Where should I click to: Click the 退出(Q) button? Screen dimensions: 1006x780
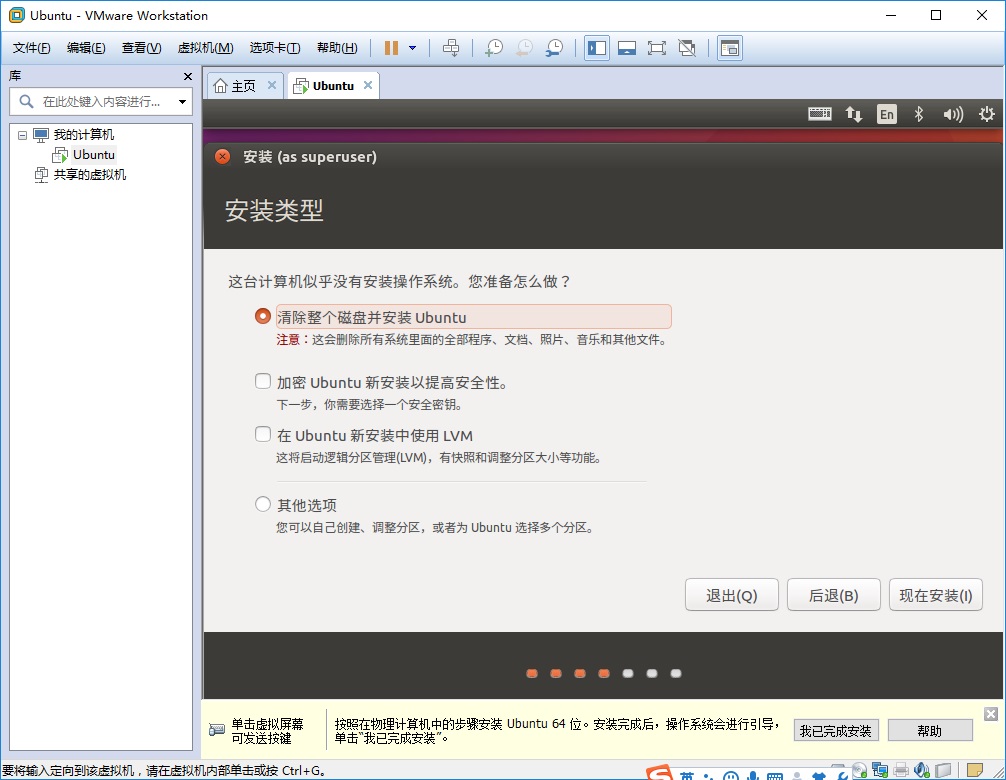tap(731, 595)
